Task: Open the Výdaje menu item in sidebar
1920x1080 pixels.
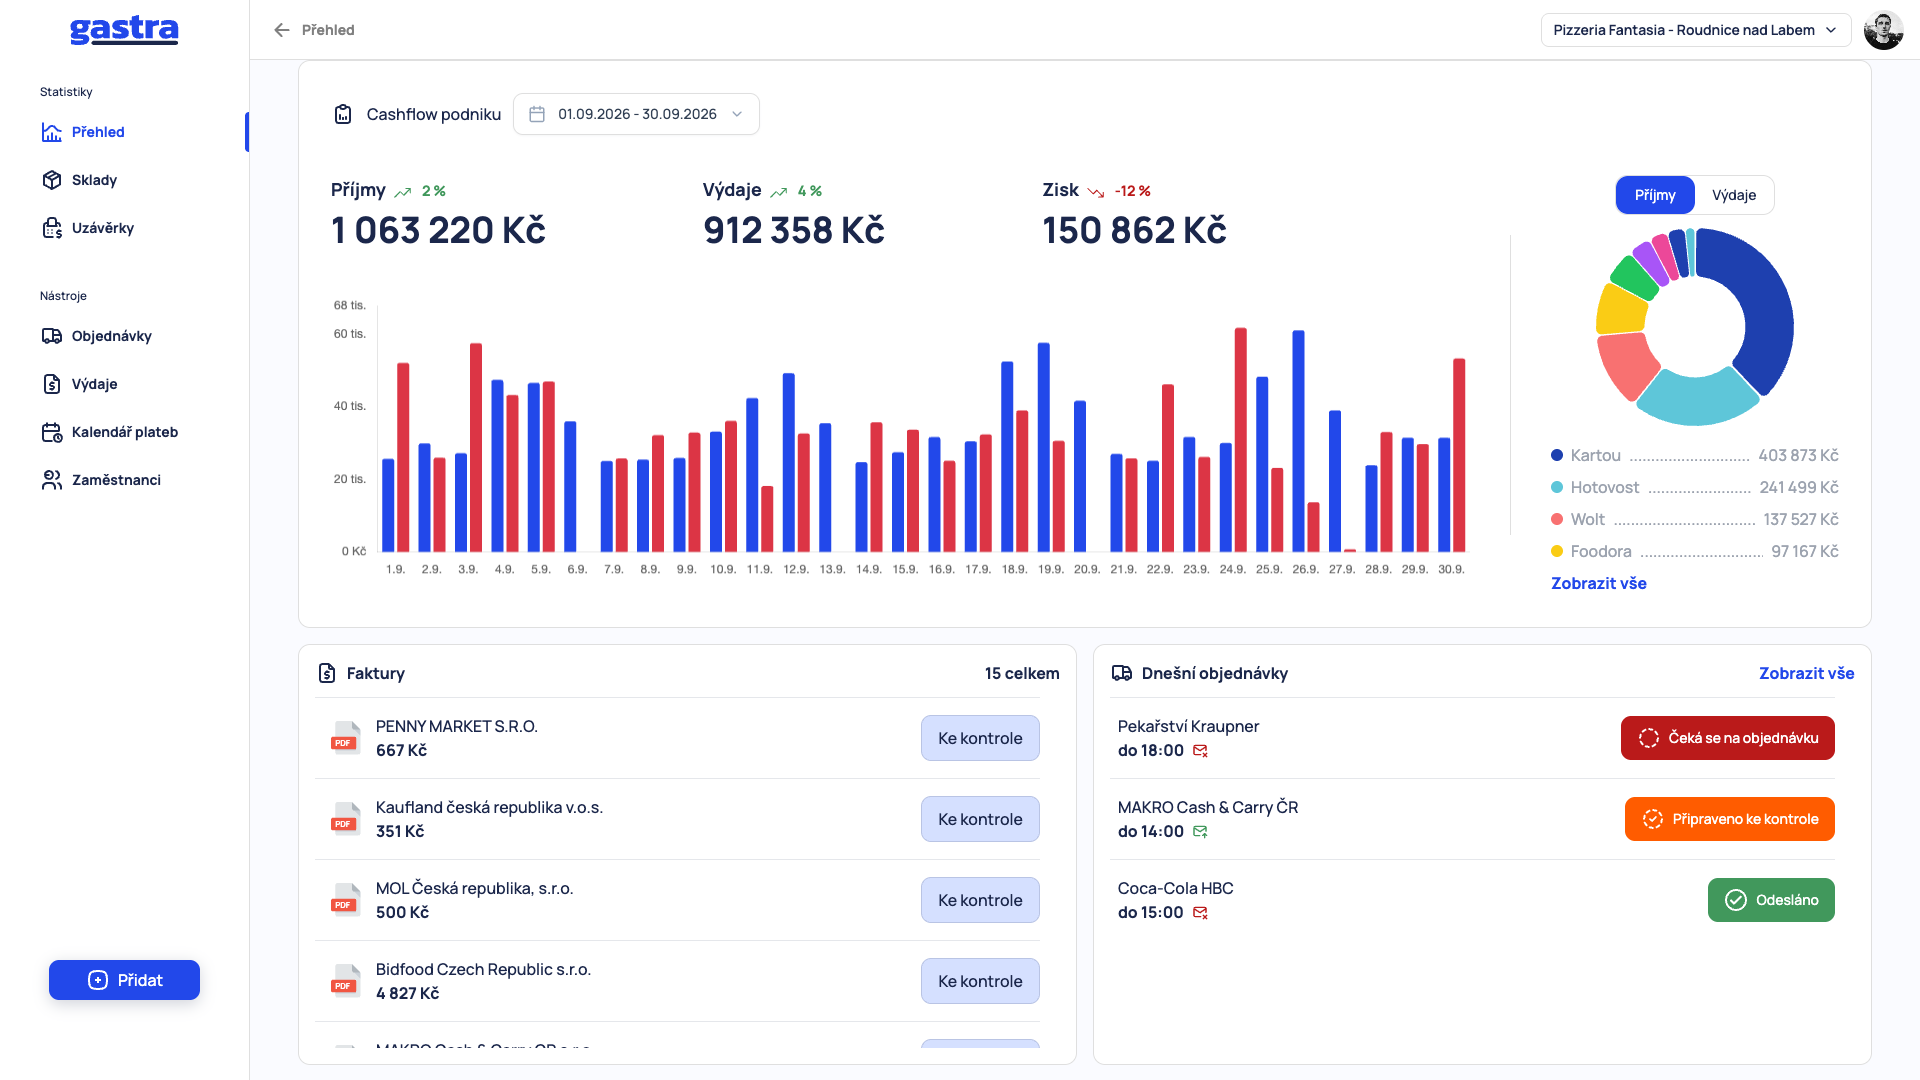Action: click(94, 384)
